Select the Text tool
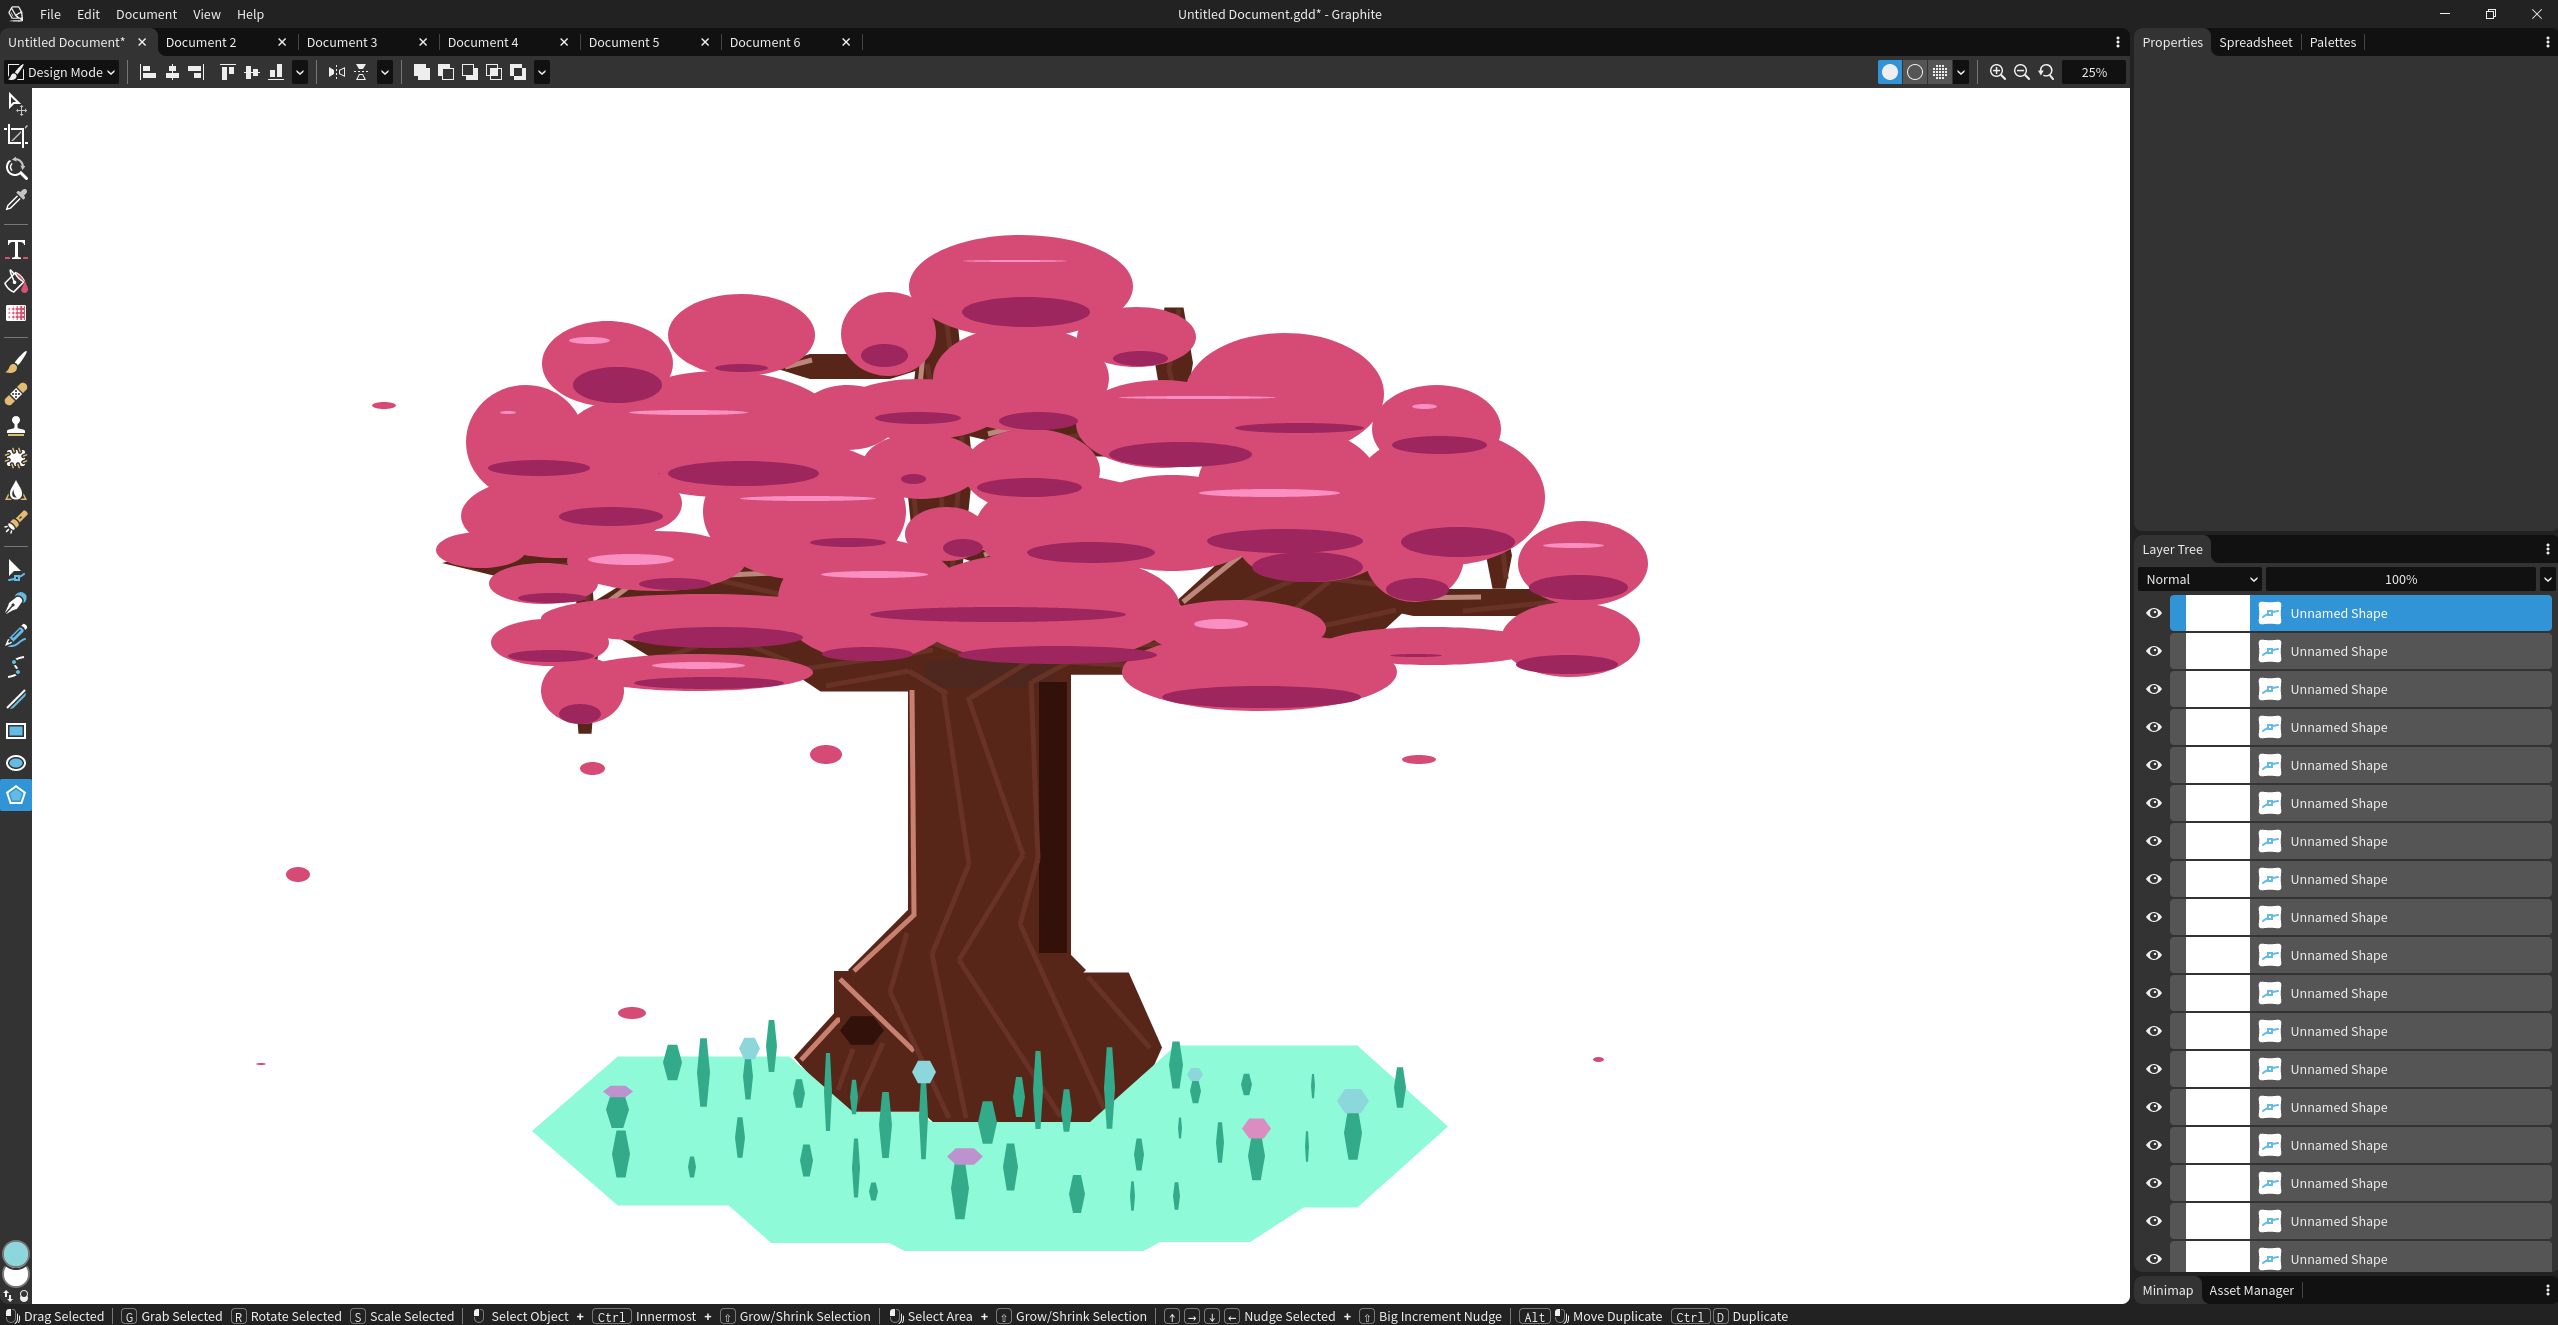The height and width of the screenshot is (1325, 2558). coord(16,249)
